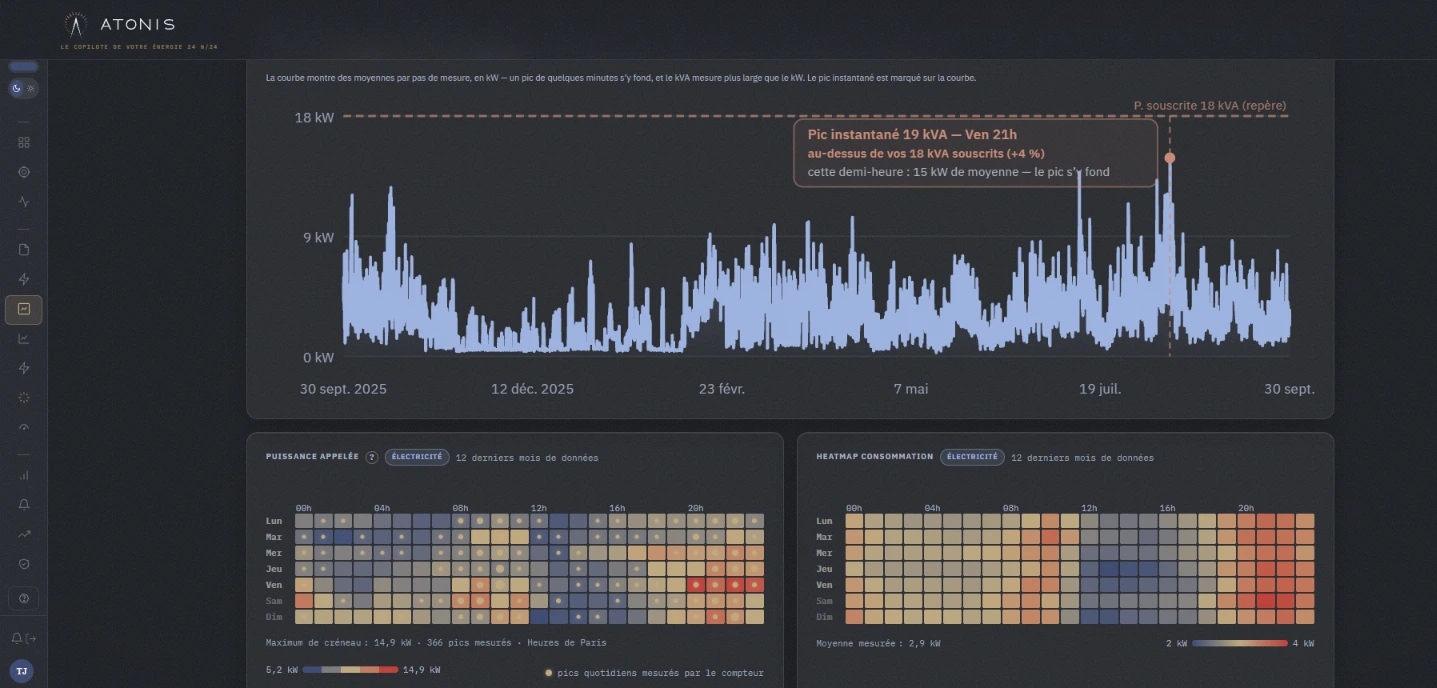Open the line graph axes icon in sidebar
1437x688 pixels.
[x=24, y=339]
